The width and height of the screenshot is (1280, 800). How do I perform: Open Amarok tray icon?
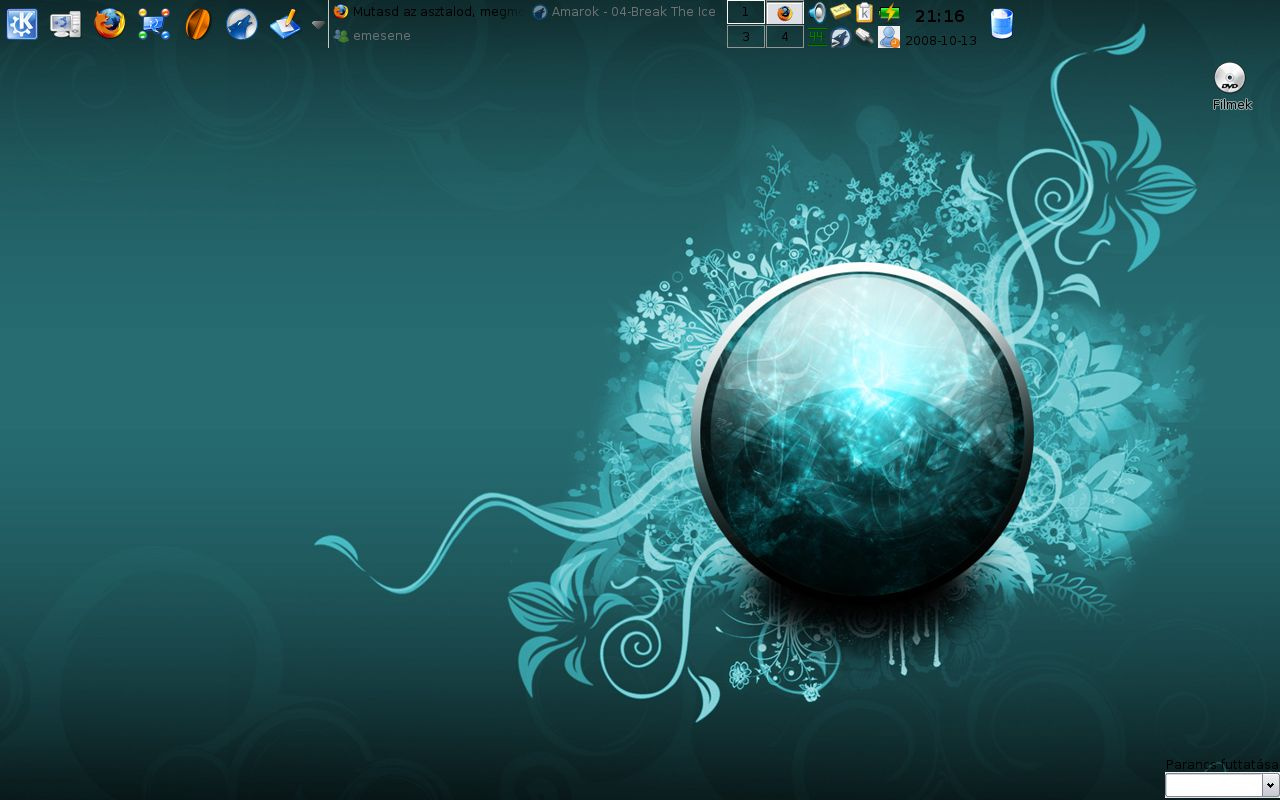[x=841, y=37]
